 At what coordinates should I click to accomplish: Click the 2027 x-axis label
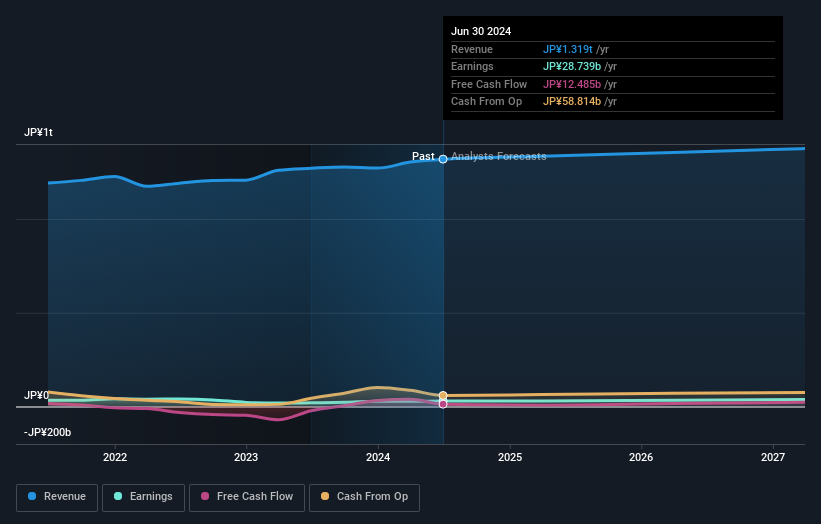773,458
